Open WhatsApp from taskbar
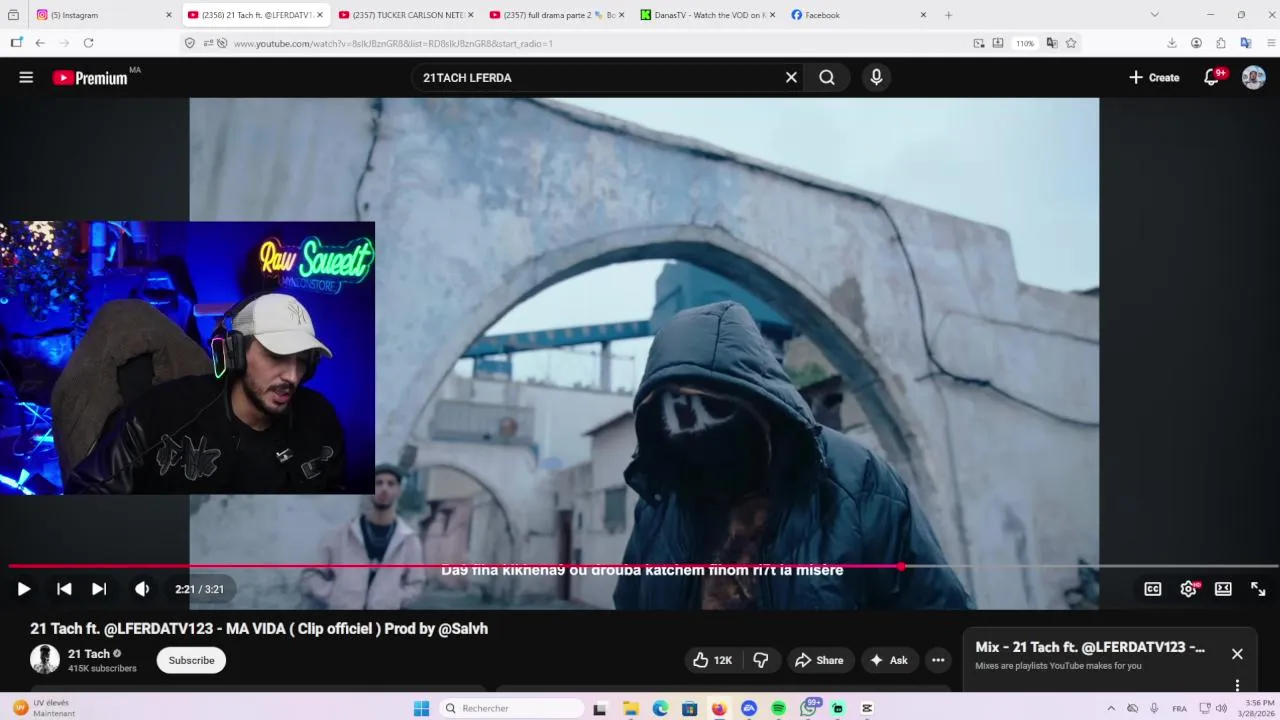This screenshot has width=1280, height=720. click(x=808, y=708)
